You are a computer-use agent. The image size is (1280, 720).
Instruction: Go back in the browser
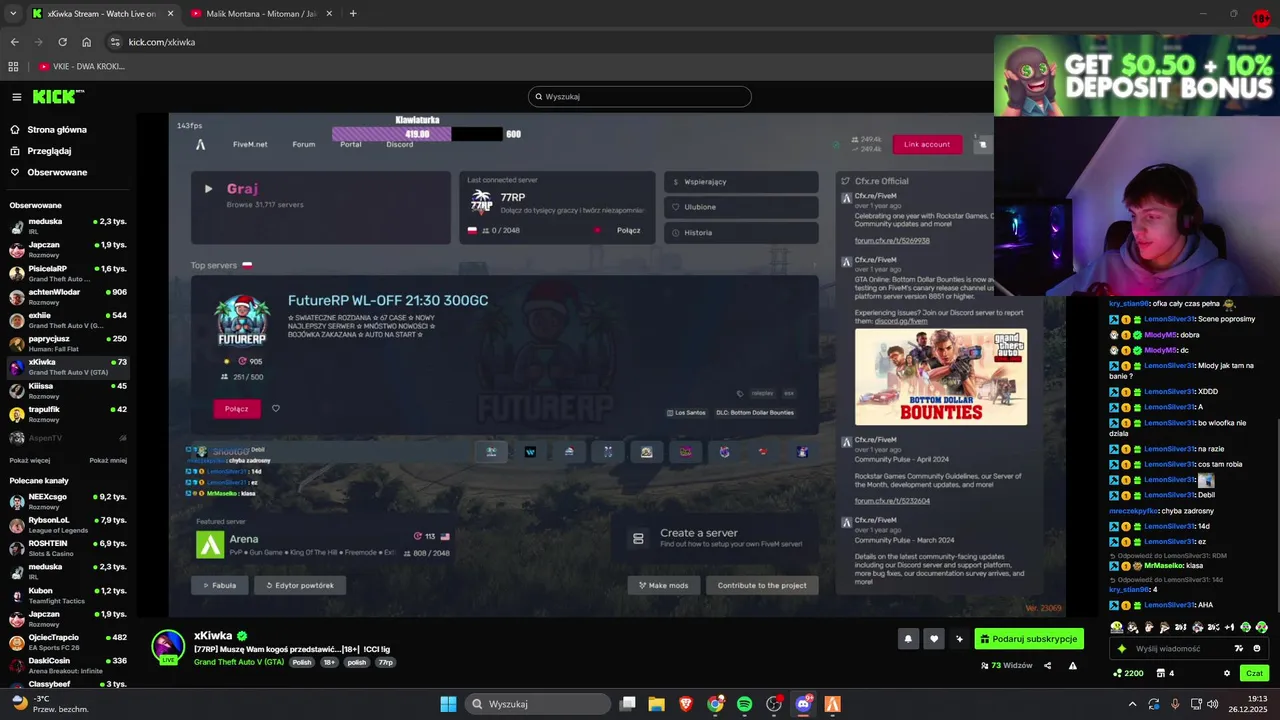click(x=14, y=42)
